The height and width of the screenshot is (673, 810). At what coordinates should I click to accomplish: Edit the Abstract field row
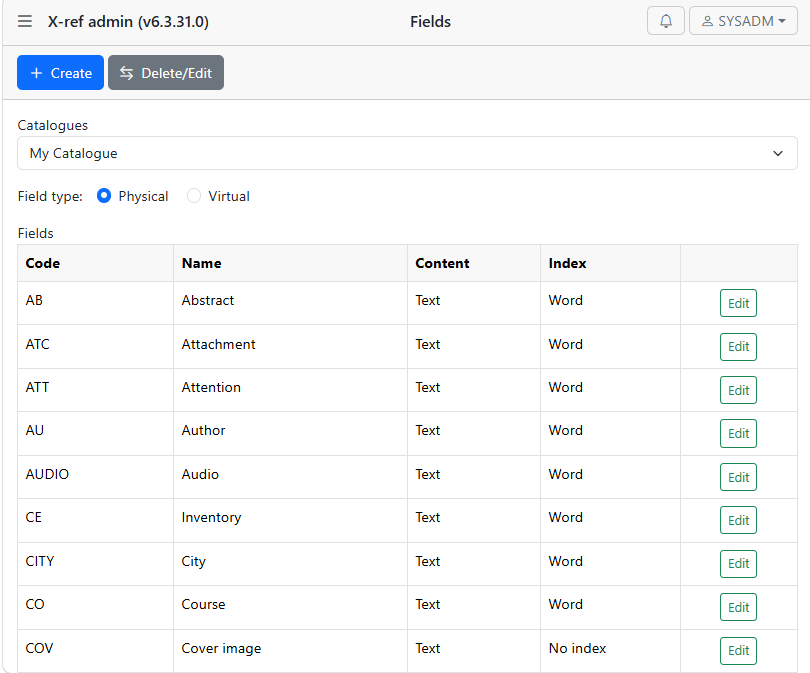(738, 303)
